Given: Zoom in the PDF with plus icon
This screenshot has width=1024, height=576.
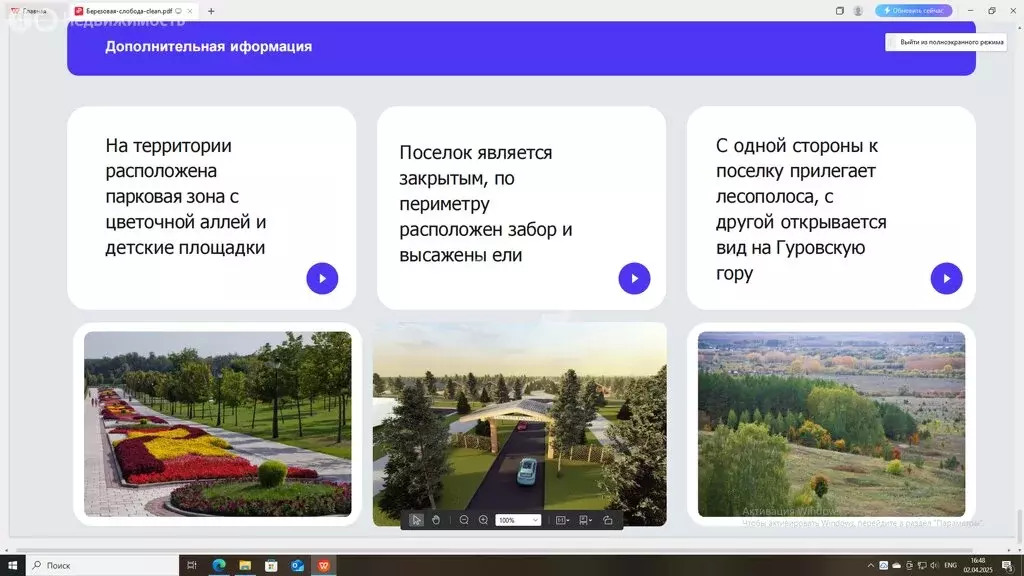Looking at the screenshot, I should (483, 519).
